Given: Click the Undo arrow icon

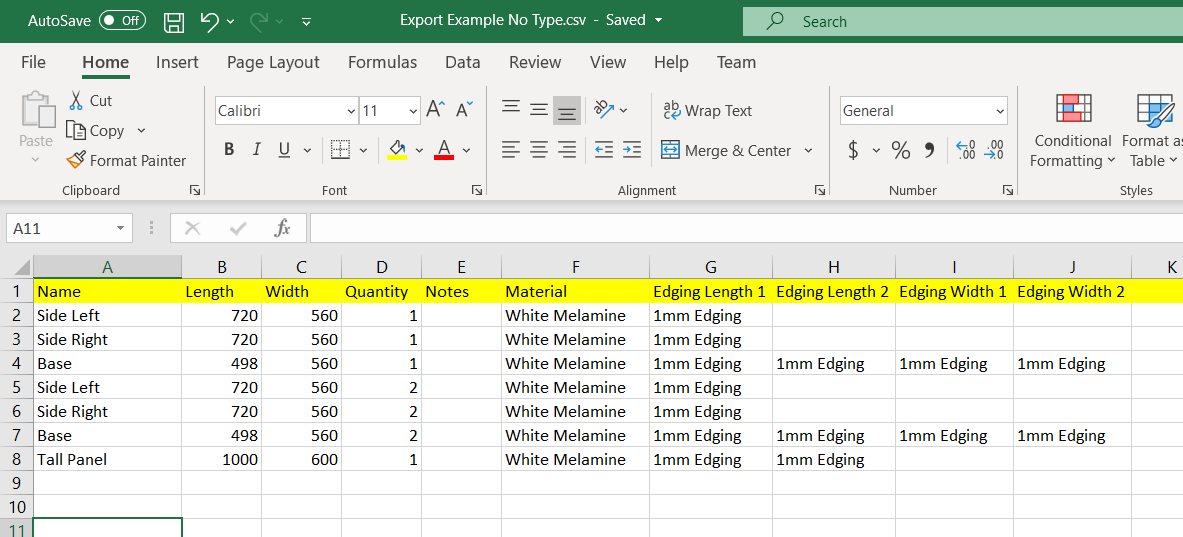Looking at the screenshot, I should click(209, 21).
